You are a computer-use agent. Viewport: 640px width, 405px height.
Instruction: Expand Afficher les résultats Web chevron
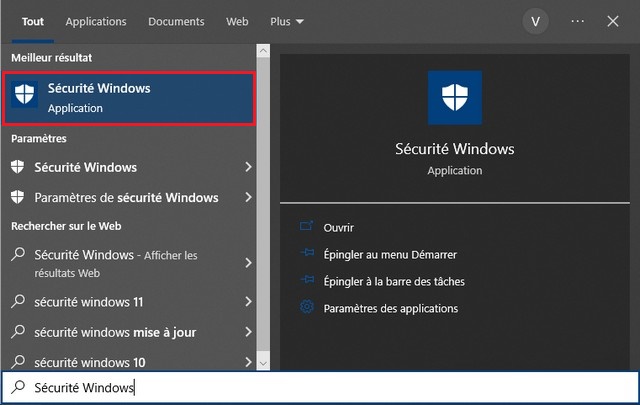248,263
